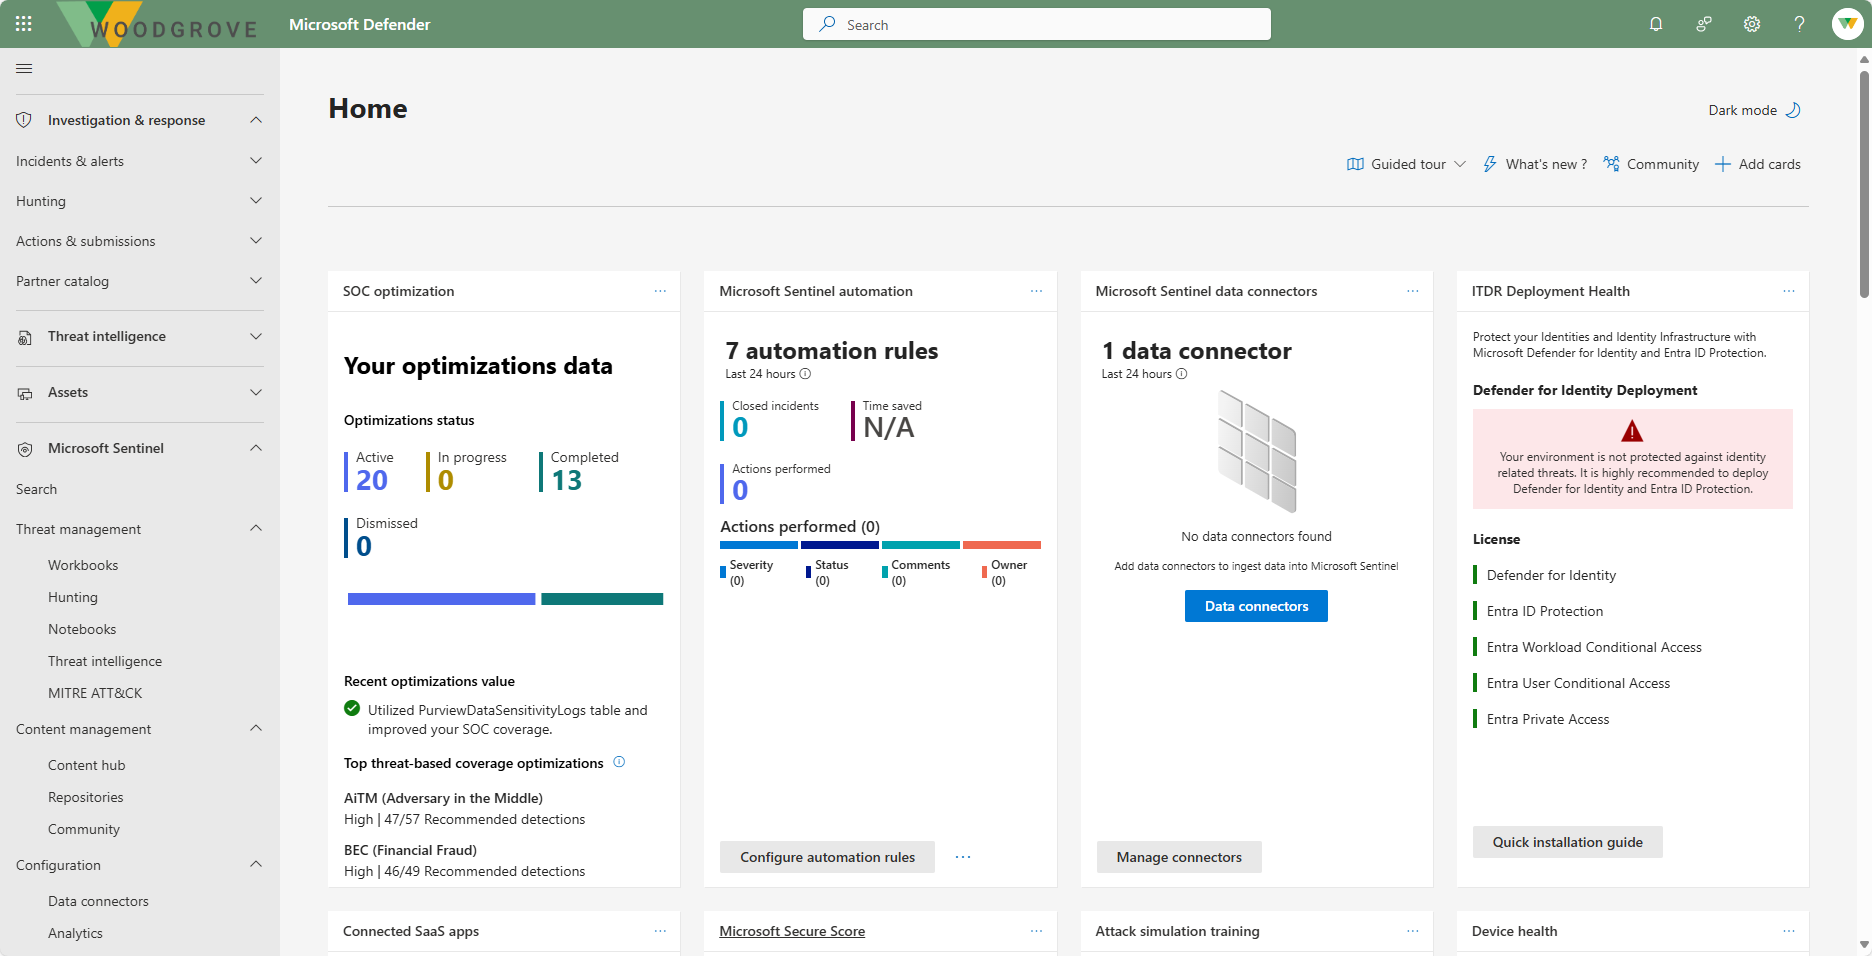Image resolution: width=1872 pixels, height=956 pixels.
Task: Click the blue Data connectors button
Action: click(x=1256, y=606)
